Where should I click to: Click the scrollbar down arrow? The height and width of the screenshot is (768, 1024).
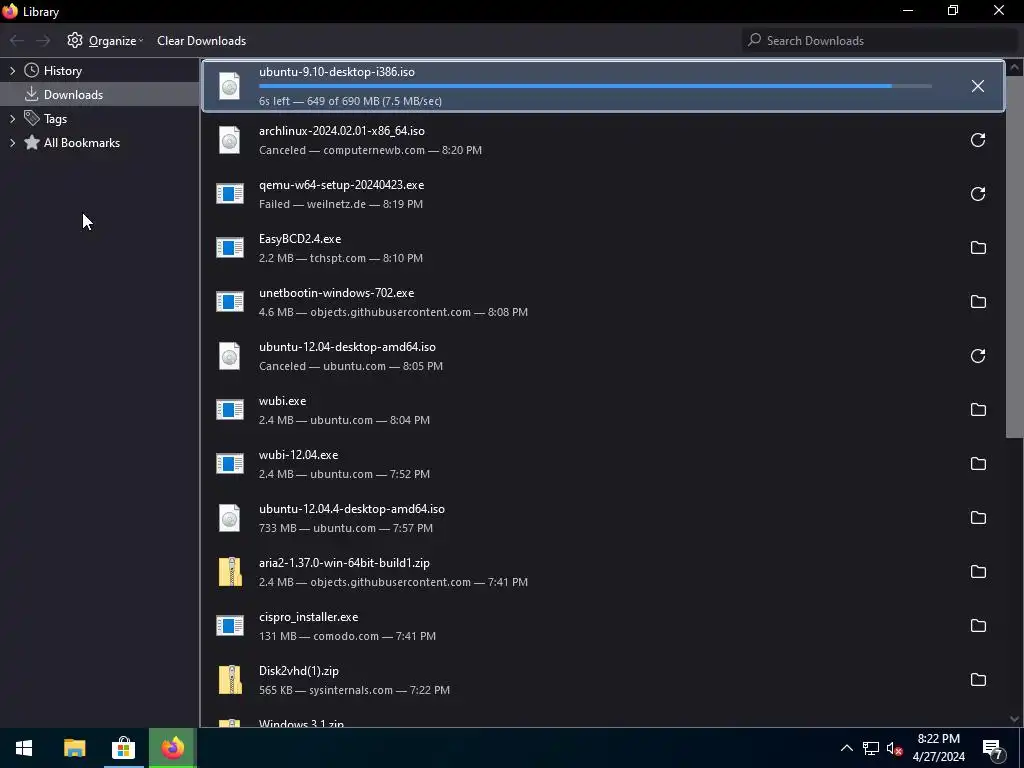pyautogui.click(x=1014, y=718)
